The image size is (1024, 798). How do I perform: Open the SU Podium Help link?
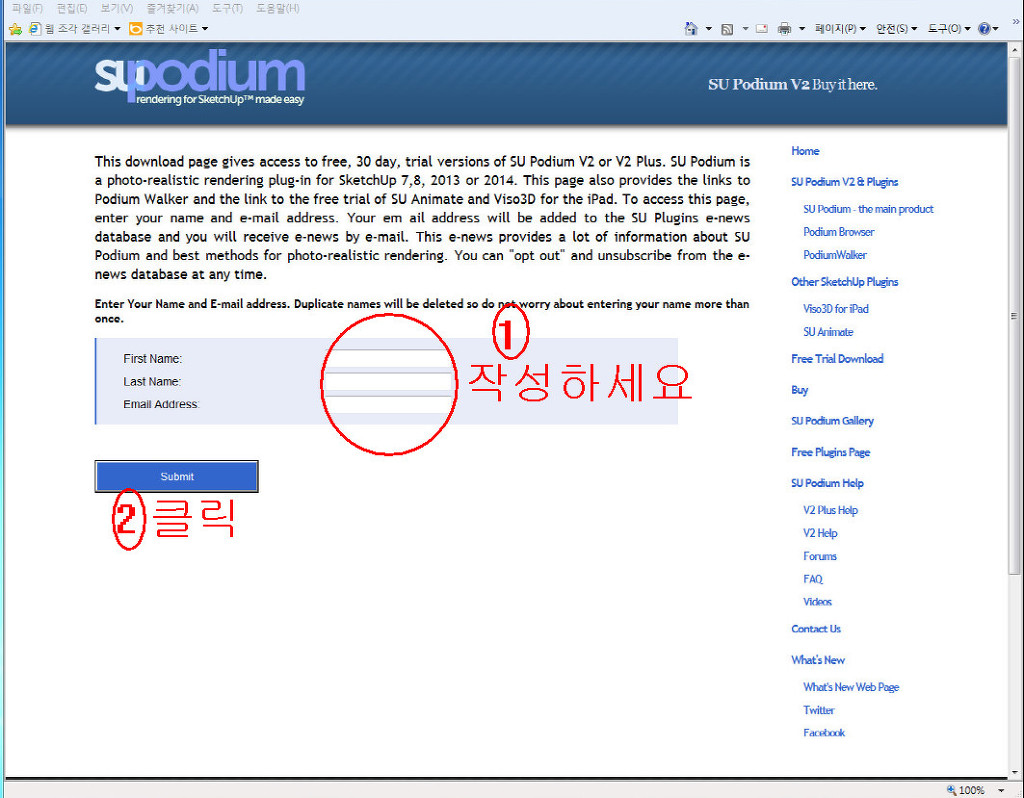coord(827,483)
